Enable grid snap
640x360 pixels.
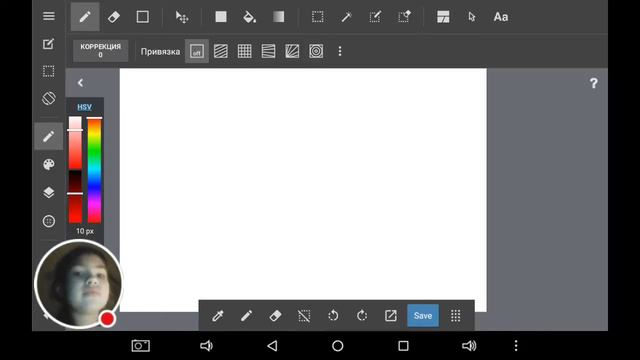point(244,51)
